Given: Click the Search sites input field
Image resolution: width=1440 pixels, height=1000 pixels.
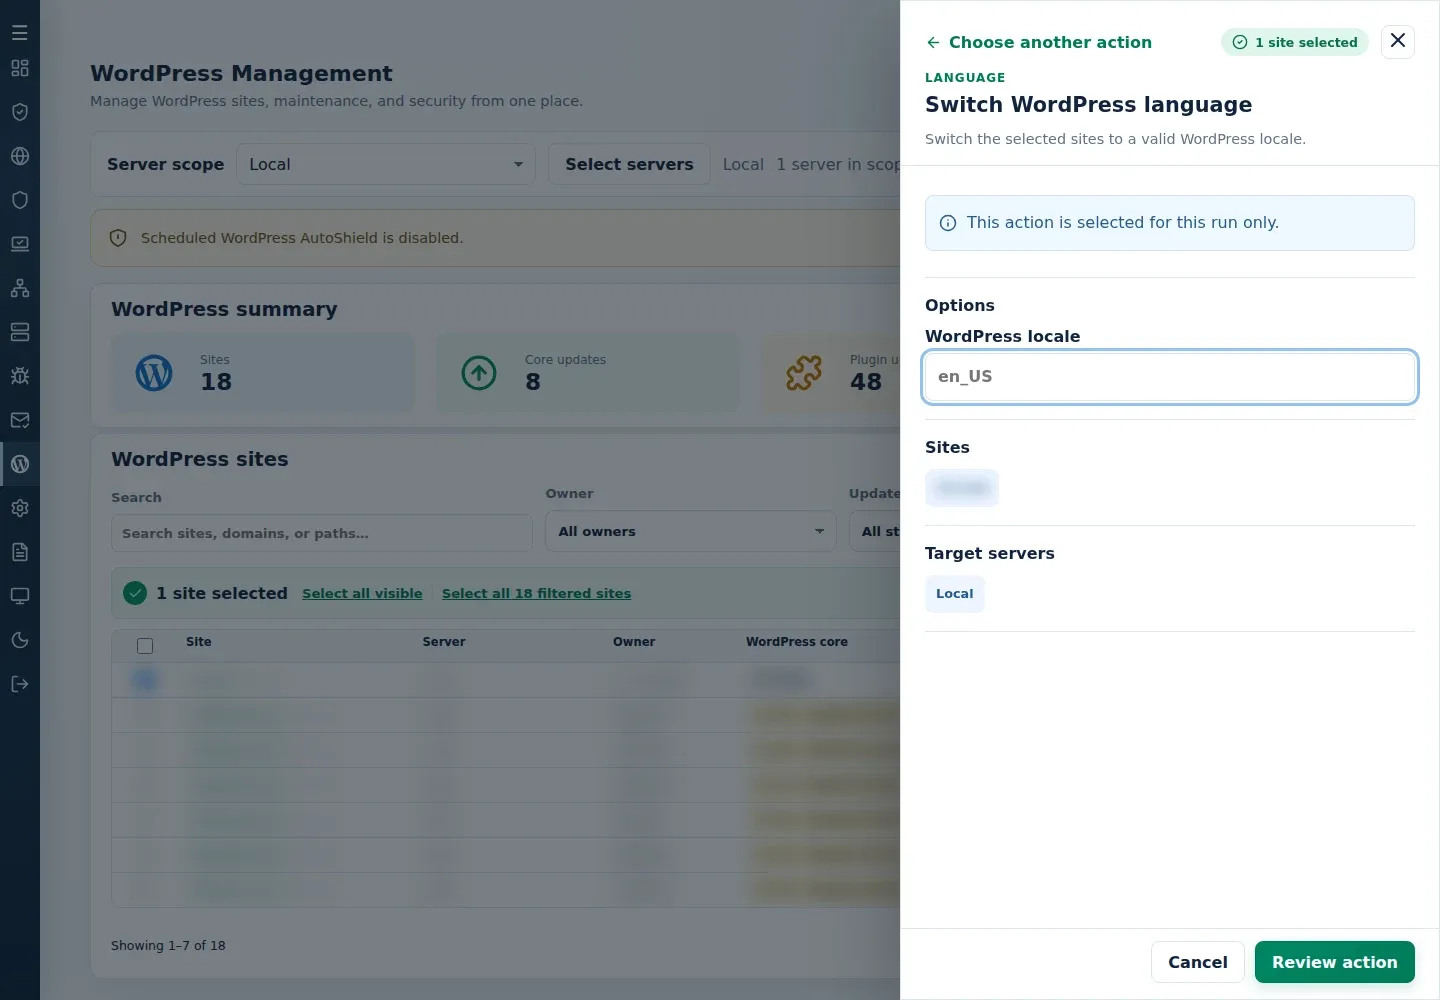Looking at the screenshot, I should point(322,533).
